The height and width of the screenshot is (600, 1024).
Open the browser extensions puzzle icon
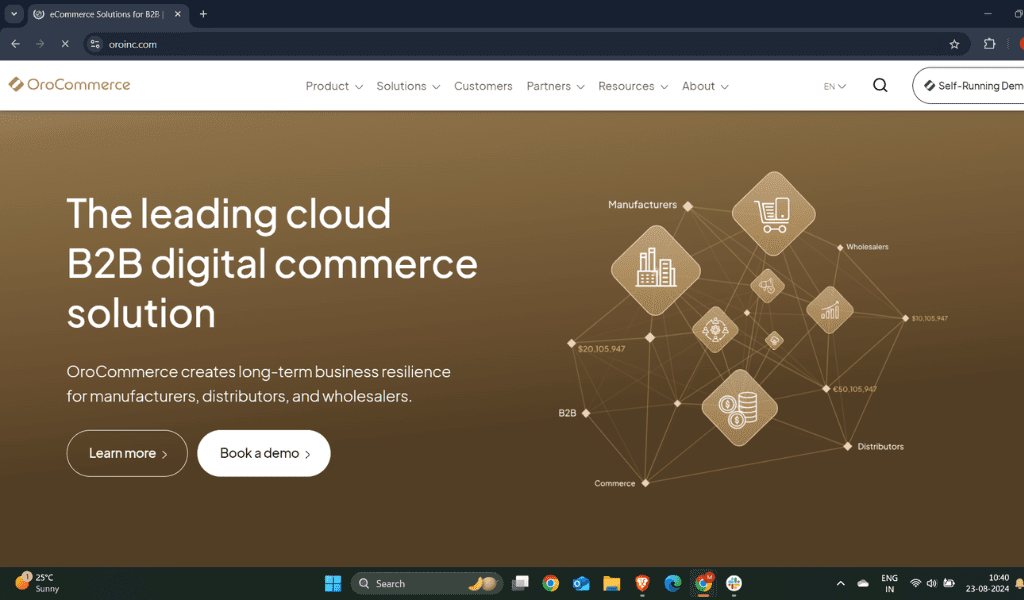pyautogui.click(x=989, y=44)
